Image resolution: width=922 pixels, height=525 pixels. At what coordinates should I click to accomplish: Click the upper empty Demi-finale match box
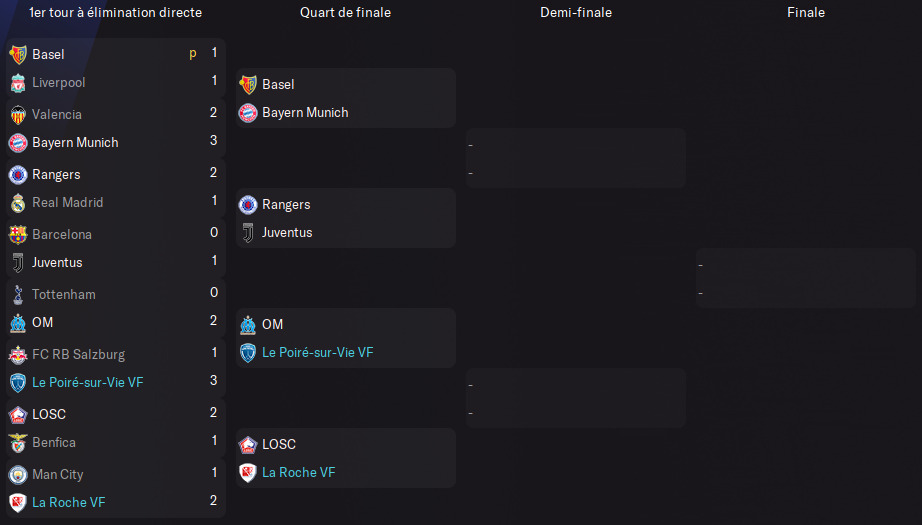click(x=576, y=158)
